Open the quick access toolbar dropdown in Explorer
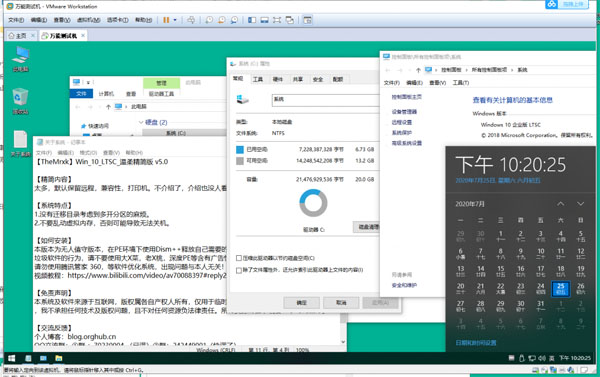 (x=88, y=82)
